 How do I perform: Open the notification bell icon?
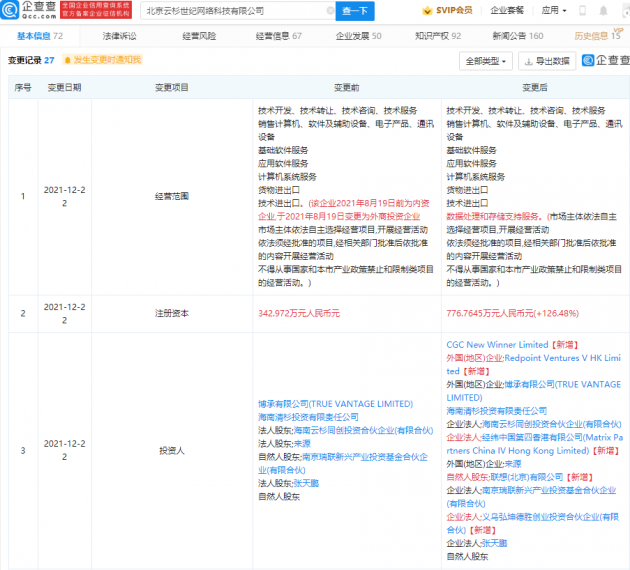pyautogui.click(x=603, y=11)
